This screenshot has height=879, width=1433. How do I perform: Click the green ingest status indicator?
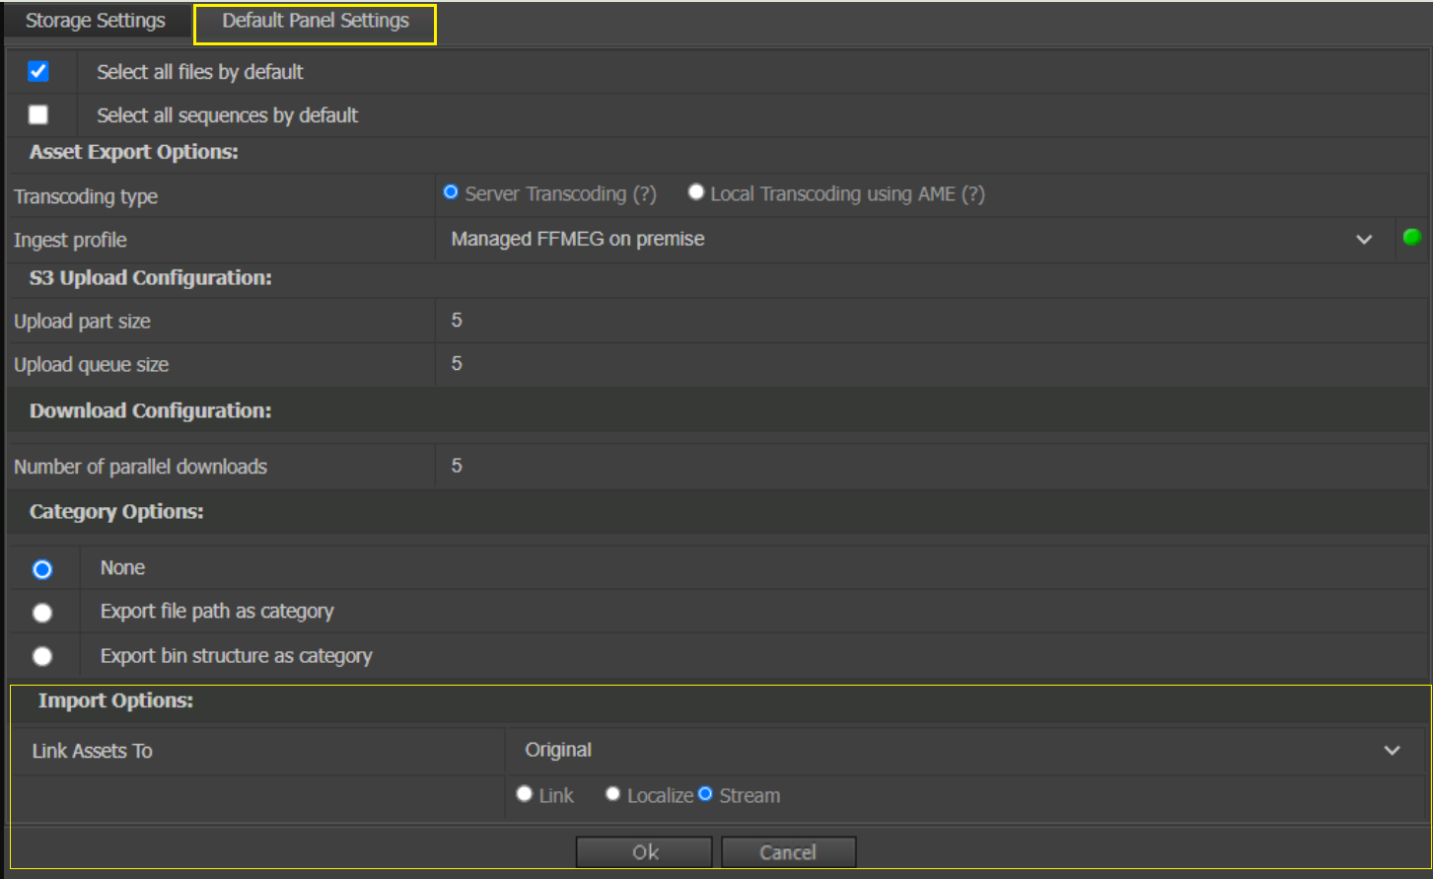(x=1412, y=237)
